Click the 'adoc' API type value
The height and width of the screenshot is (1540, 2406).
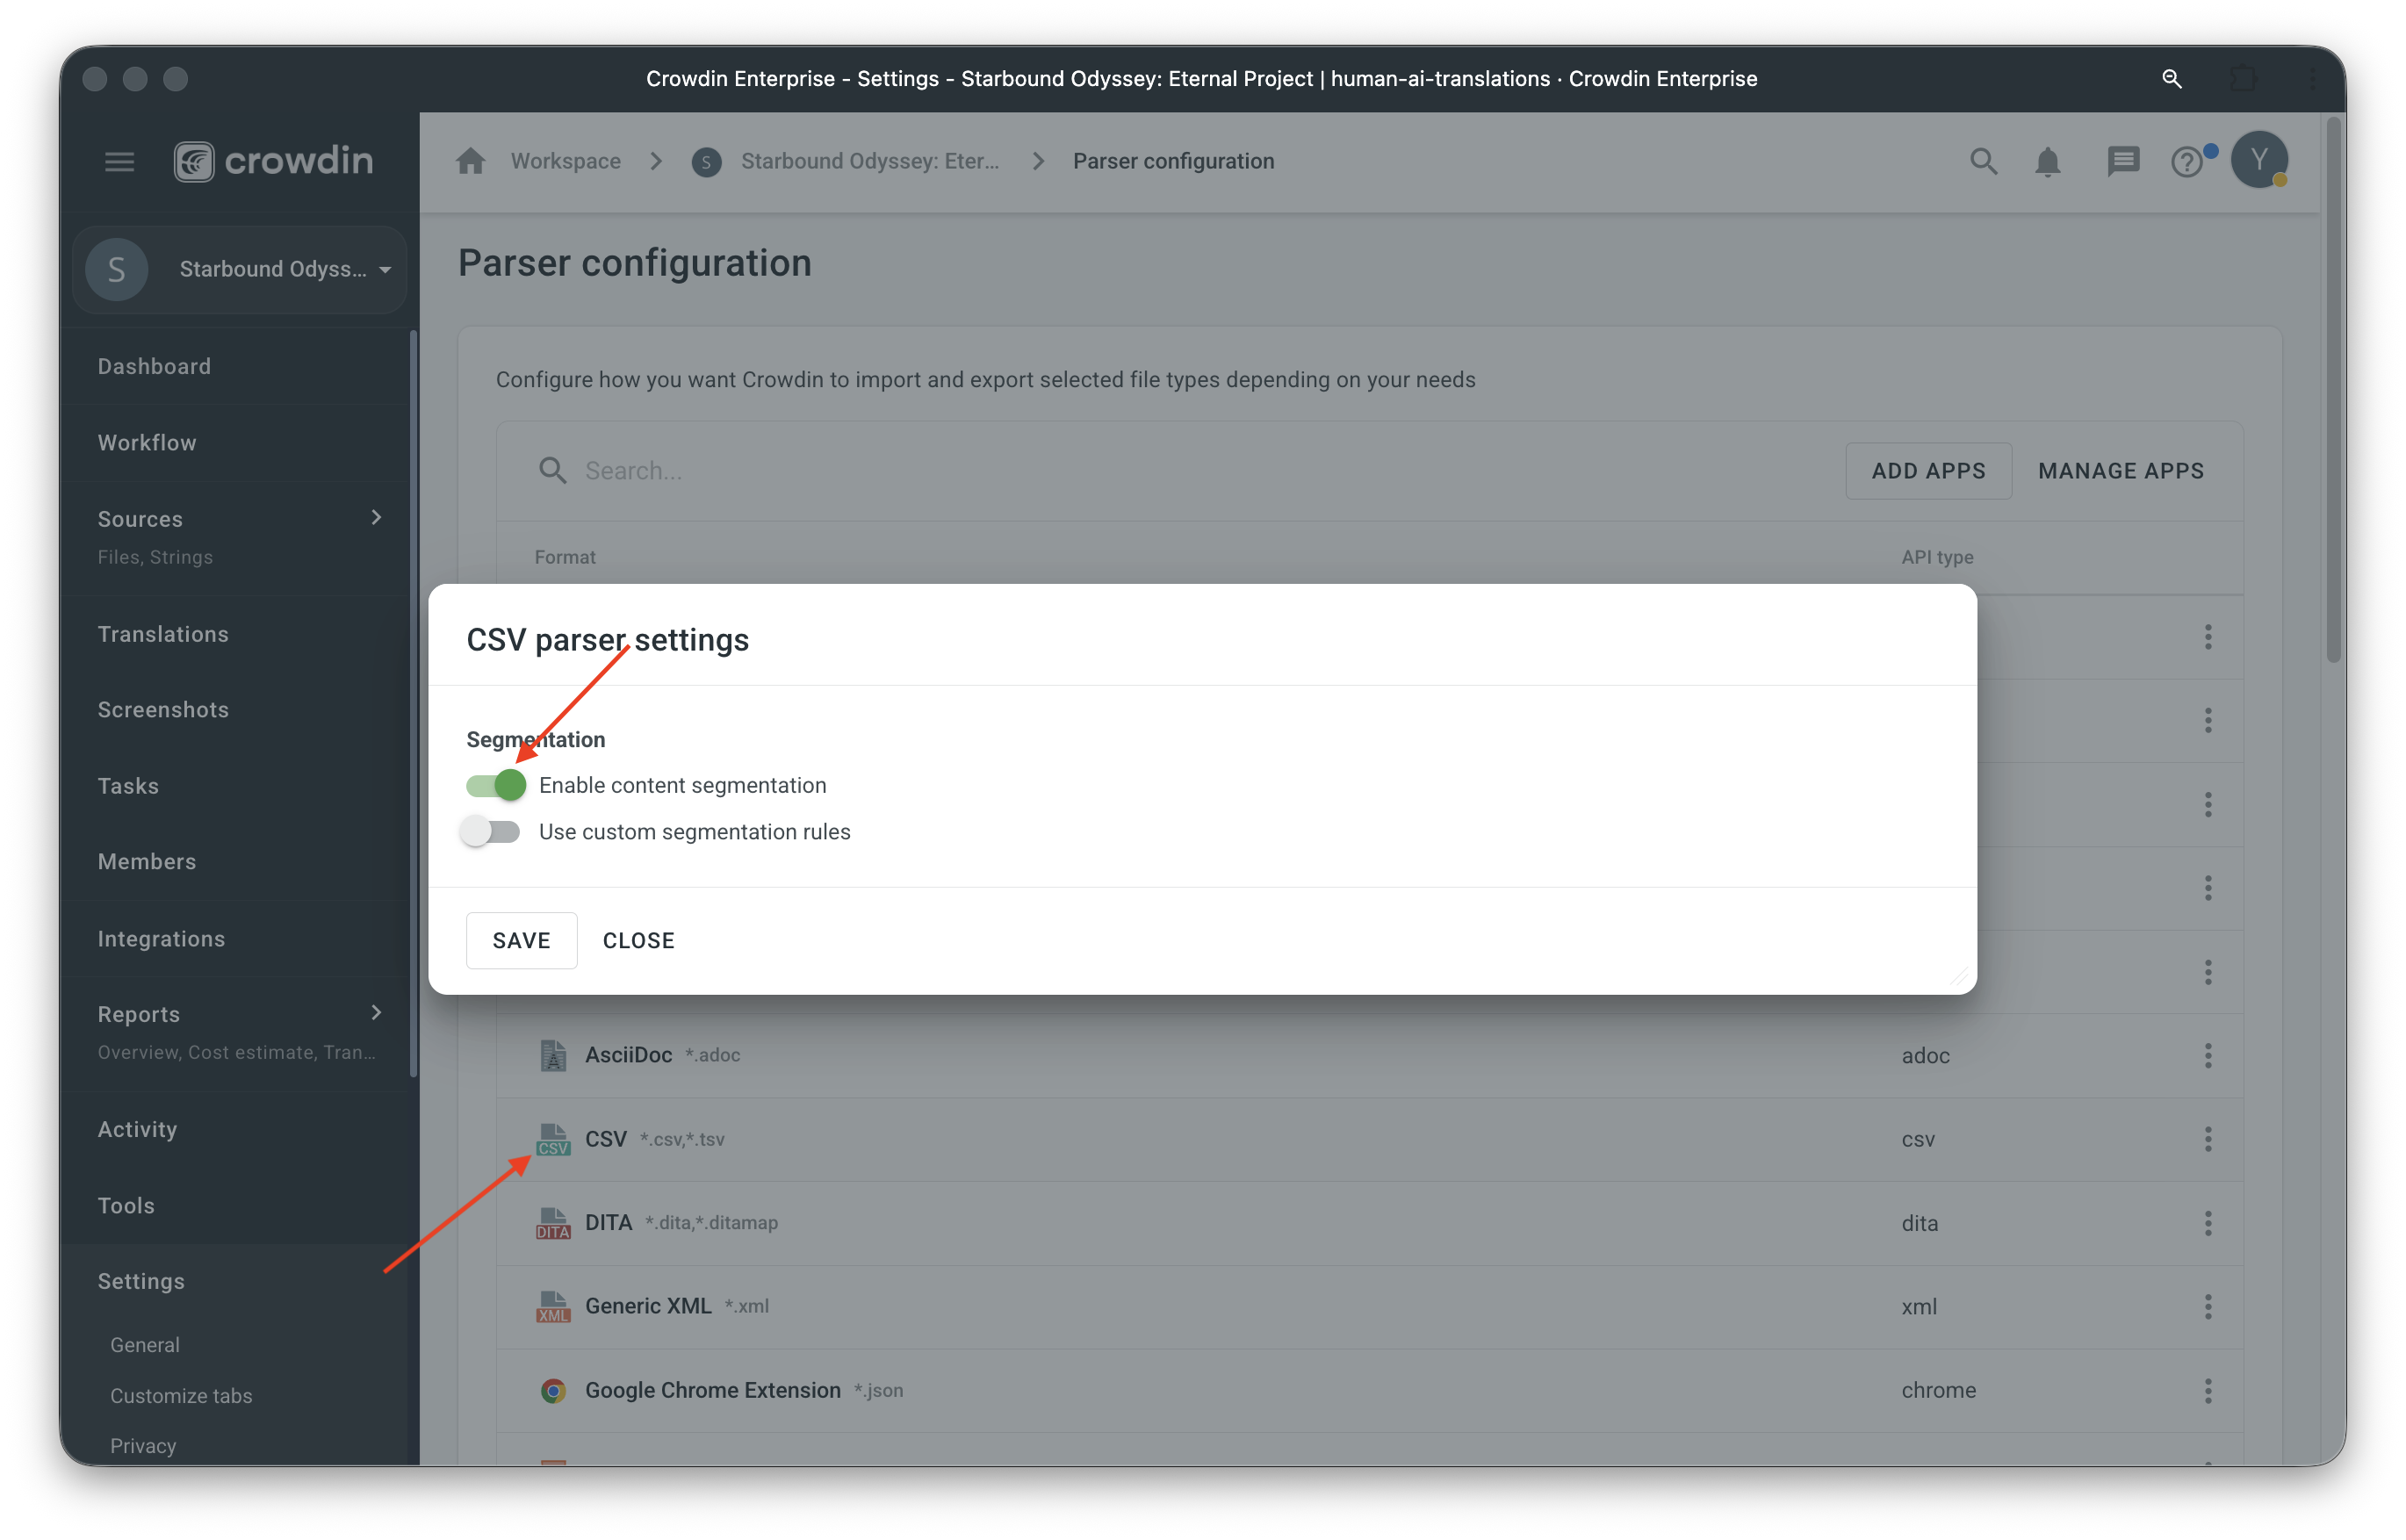click(x=1925, y=1055)
